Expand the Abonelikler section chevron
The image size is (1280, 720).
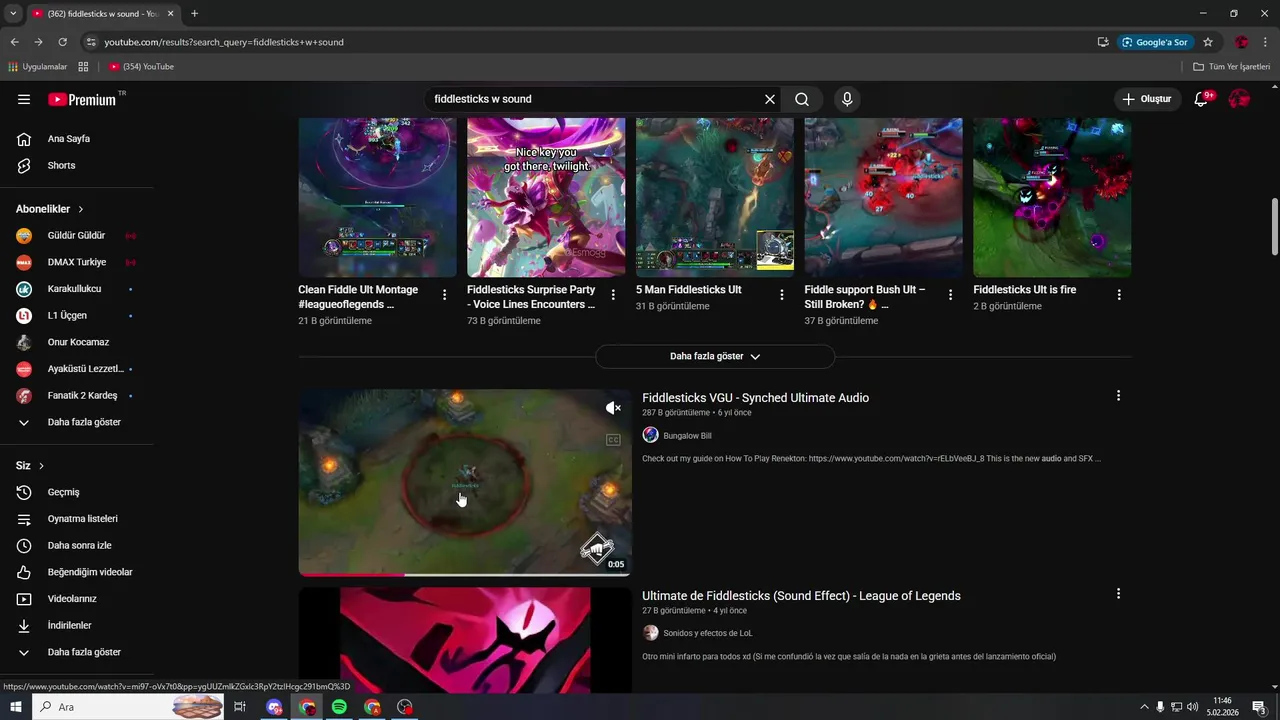[x=80, y=209]
